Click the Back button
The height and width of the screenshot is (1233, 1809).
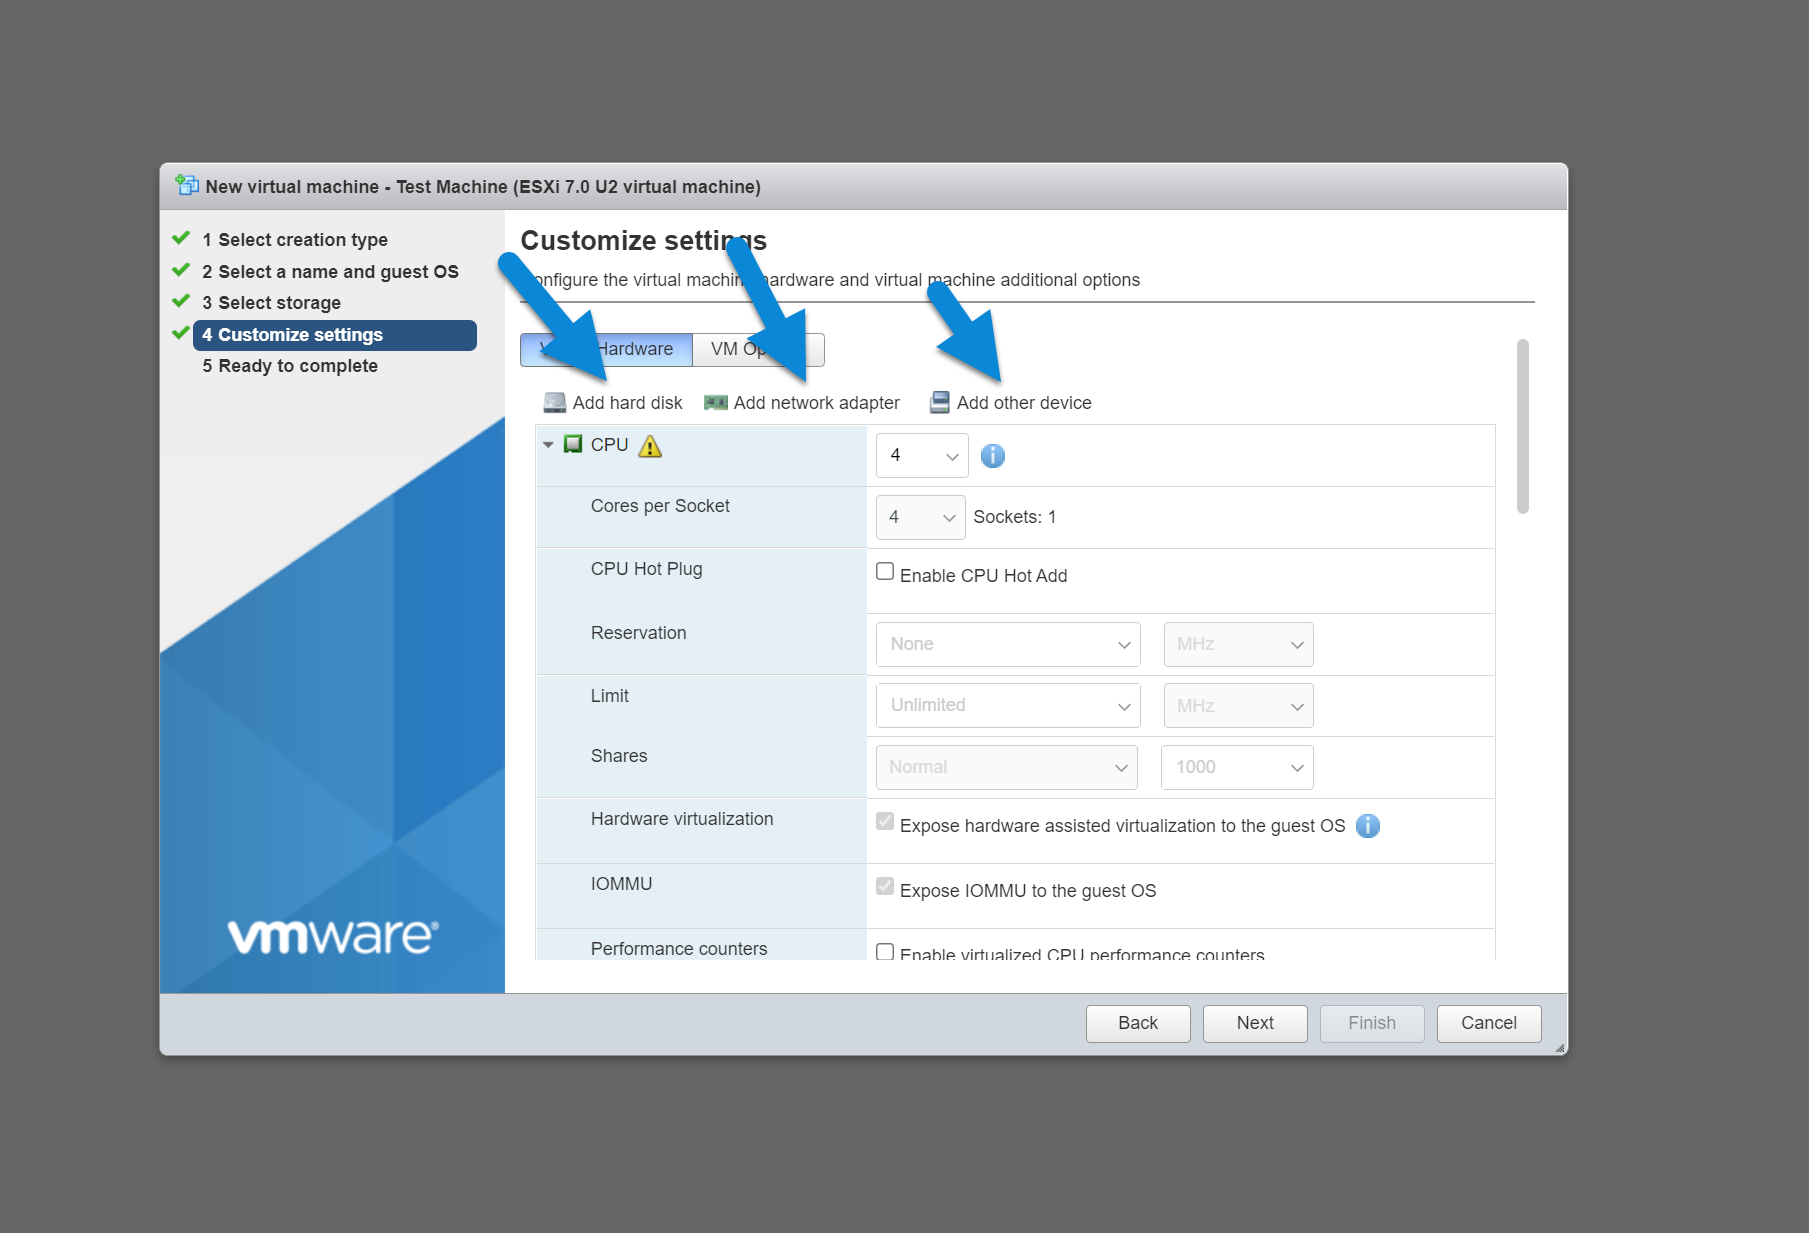pyautogui.click(x=1137, y=1023)
